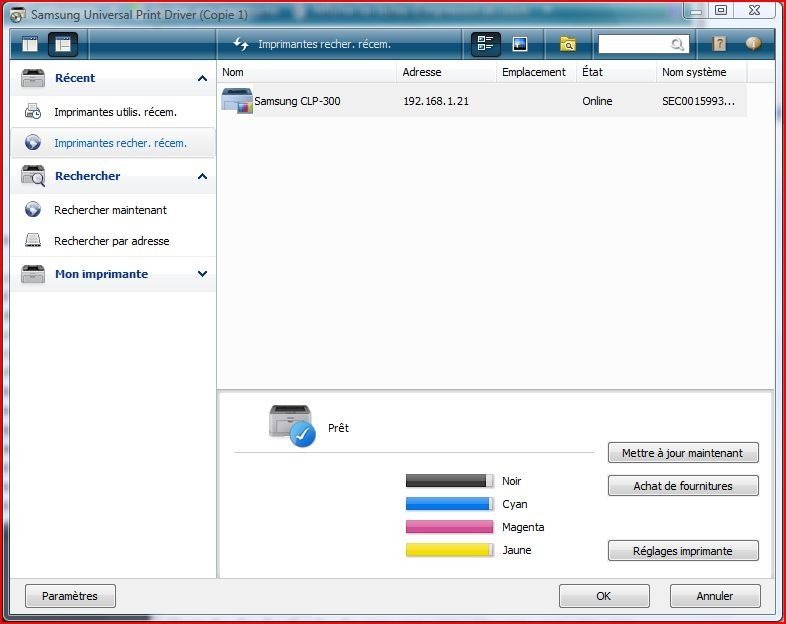
Task: Click the Imprimantes recher. récem. toolbar title
Action: tap(324, 44)
